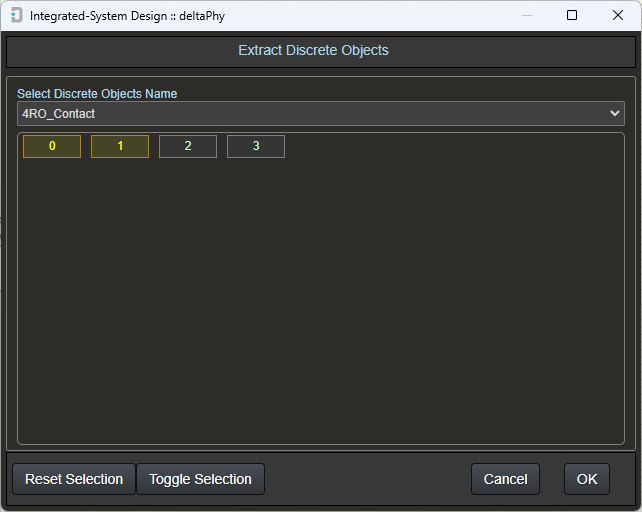Select discrete object 3
642x512 pixels.
(x=256, y=146)
